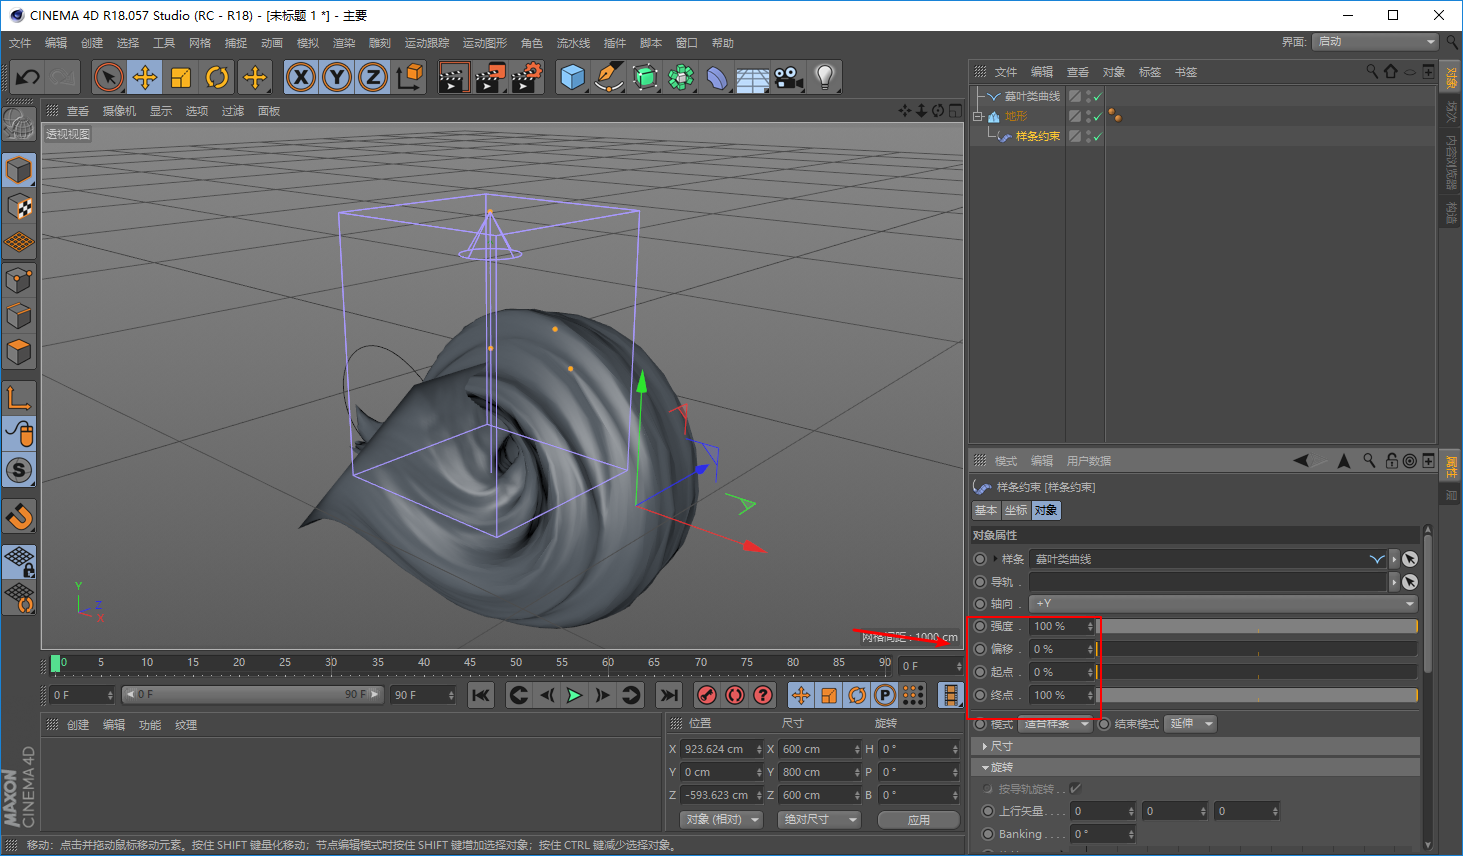Enable Points mode in left sidebar
The image size is (1463, 856).
19,279
